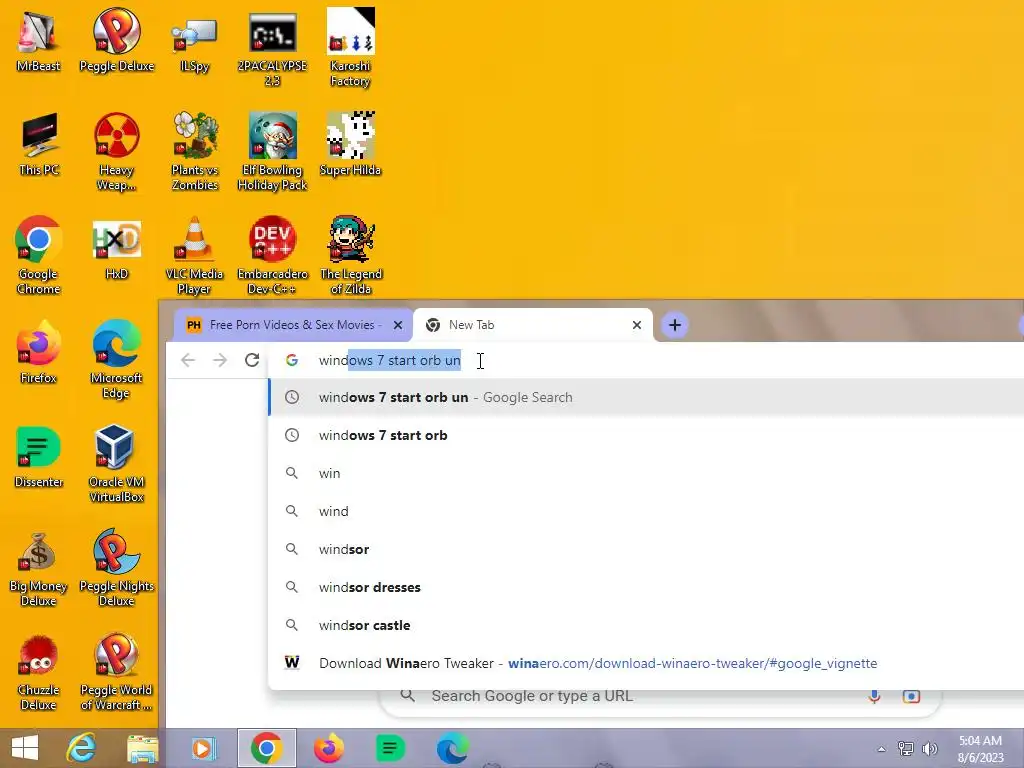Screen dimensions: 1024x768
Task: Select the Microsoft Edge desktop shortcut
Action: tap(117, 359)
